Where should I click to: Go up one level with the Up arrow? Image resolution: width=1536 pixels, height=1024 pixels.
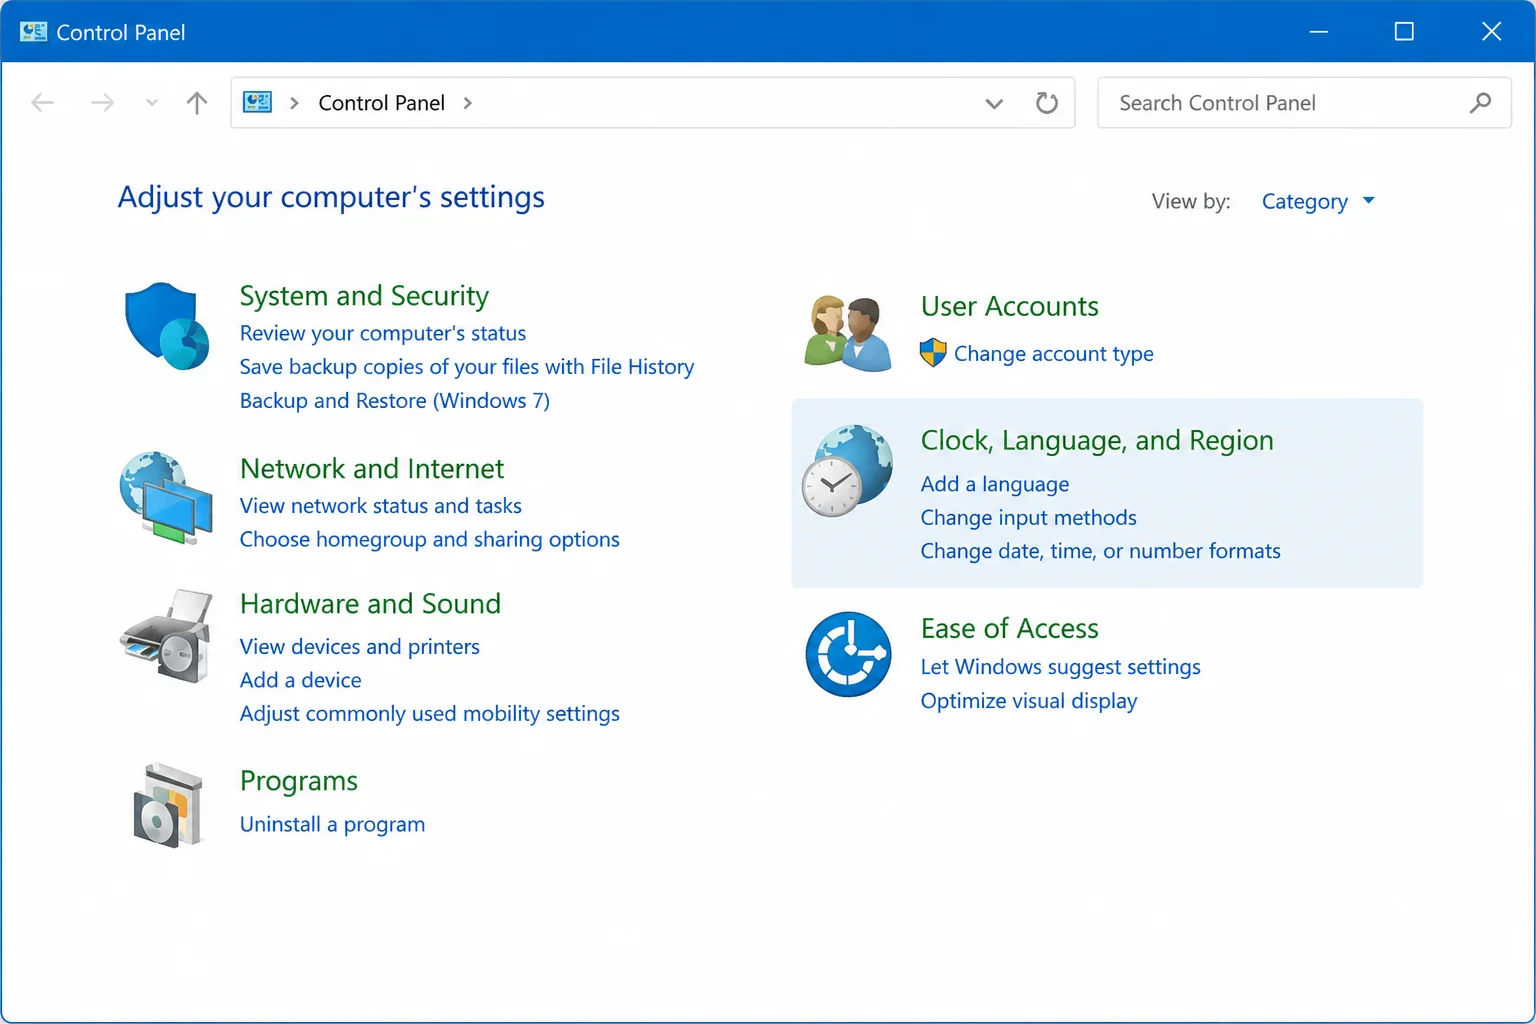coord(197,102)
